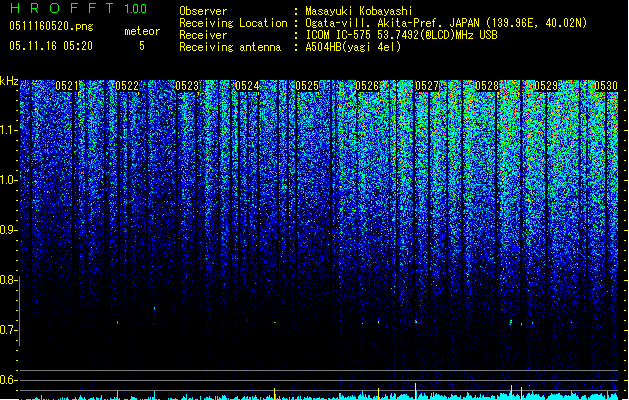Click the Ogata-vill. Akita-Pref. JAPAN location text

point(446,23)
